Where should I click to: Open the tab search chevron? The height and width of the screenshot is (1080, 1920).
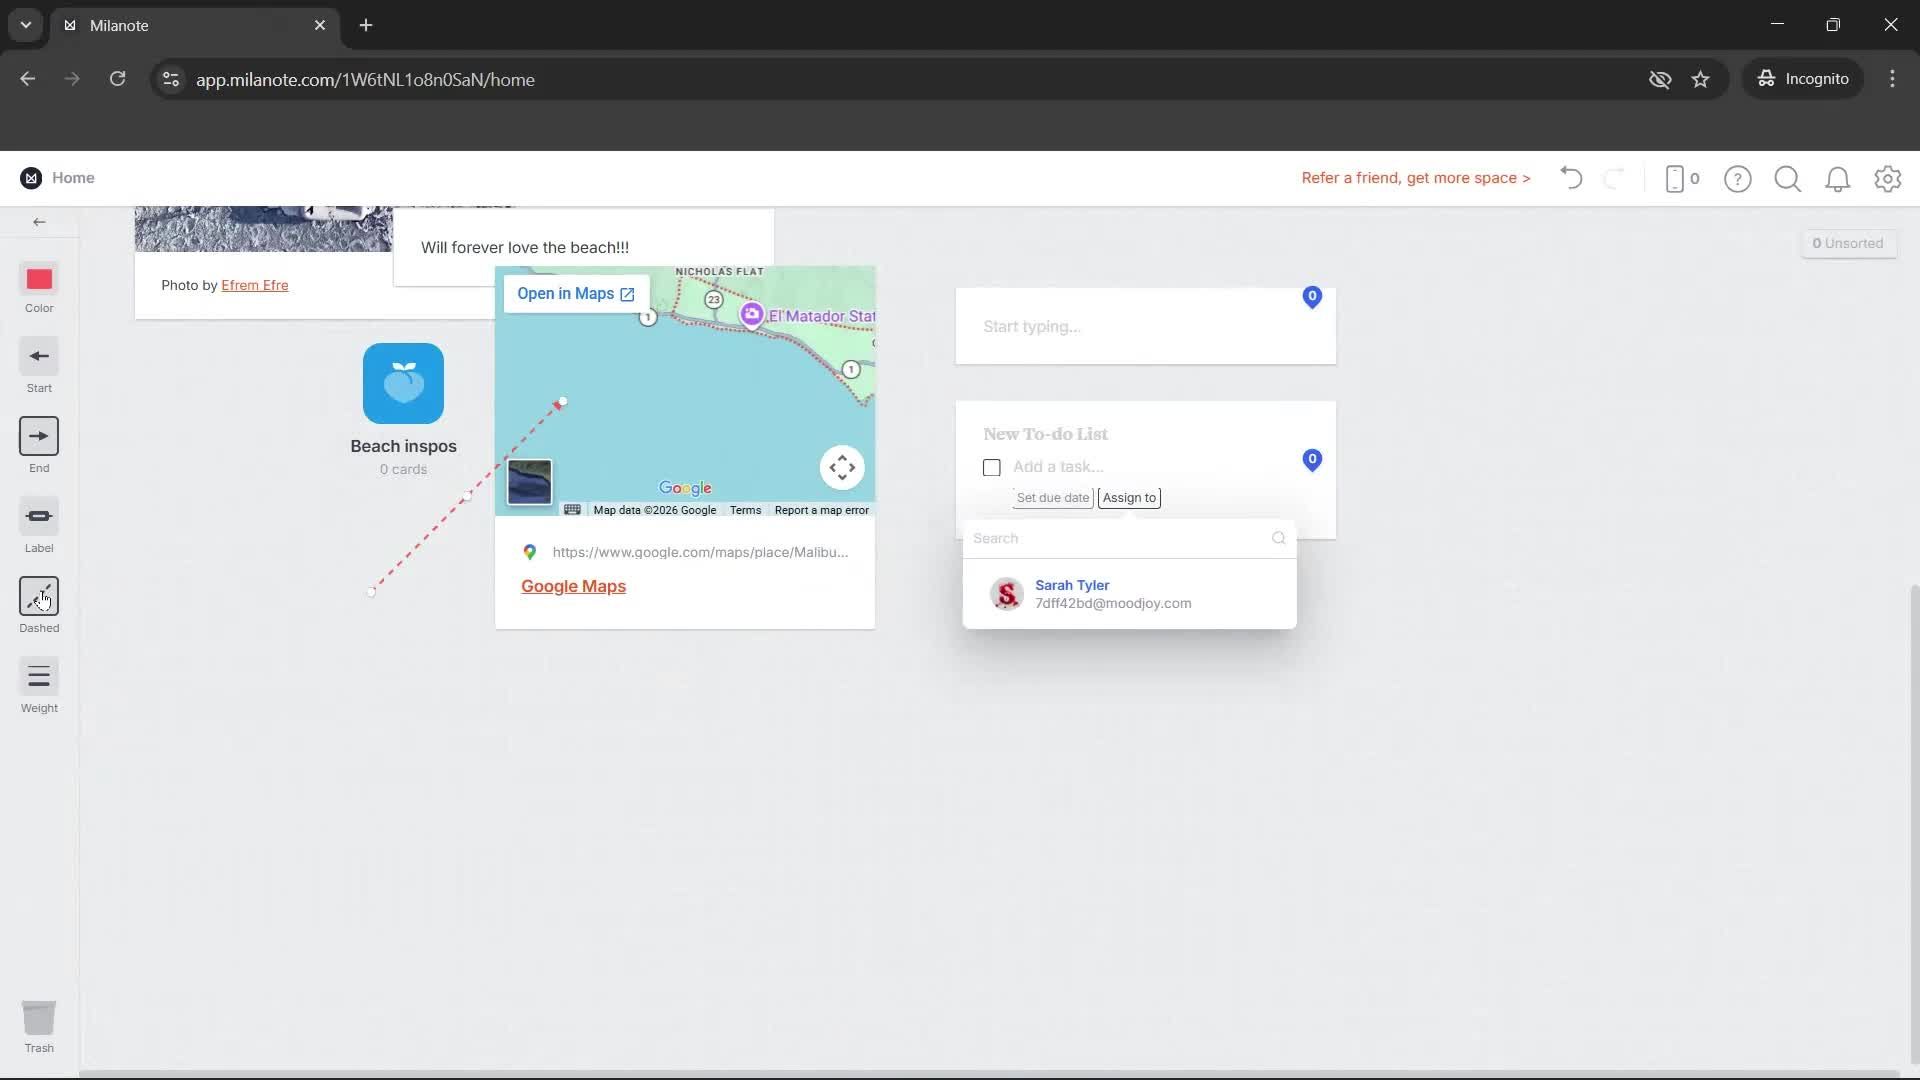click(24, 25)
